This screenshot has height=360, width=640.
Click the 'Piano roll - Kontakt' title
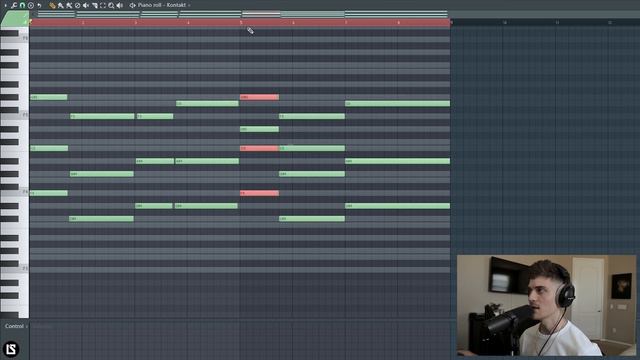click(x=162, y=5)
